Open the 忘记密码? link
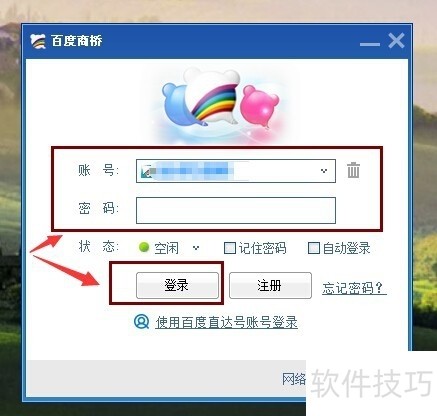Screen dimensions: 437x416 click(354, 288)
